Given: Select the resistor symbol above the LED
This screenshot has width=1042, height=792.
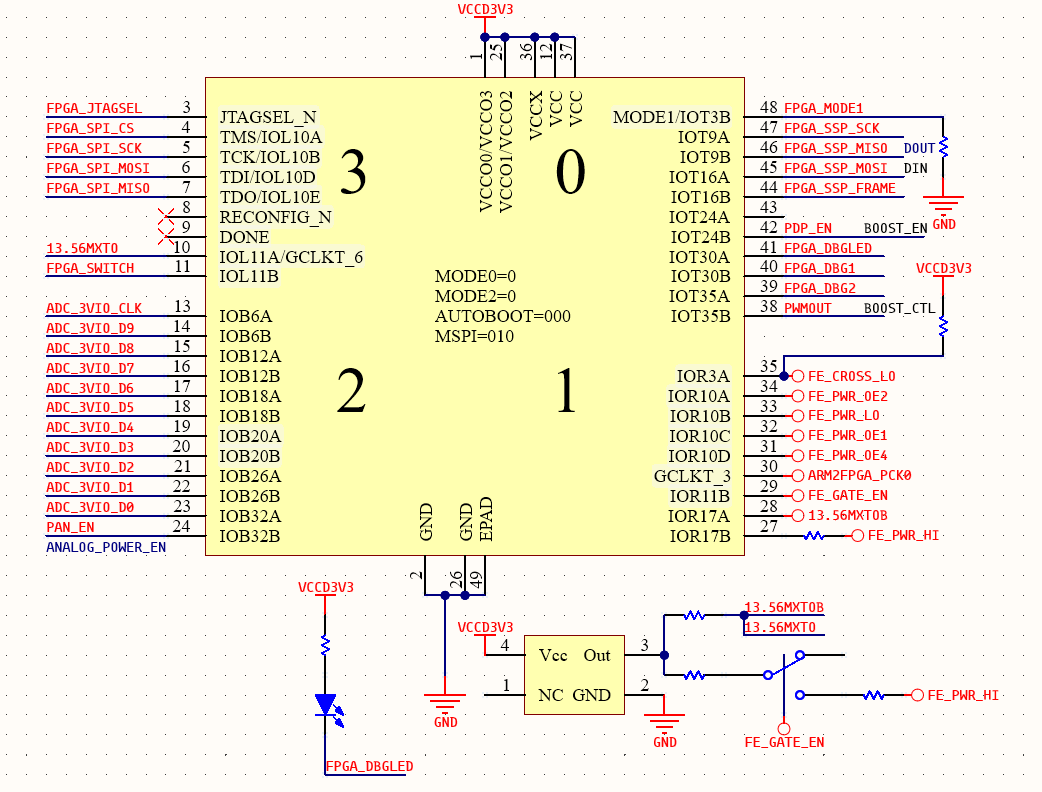Looking at the screenshot, I should tap(325, 645).
